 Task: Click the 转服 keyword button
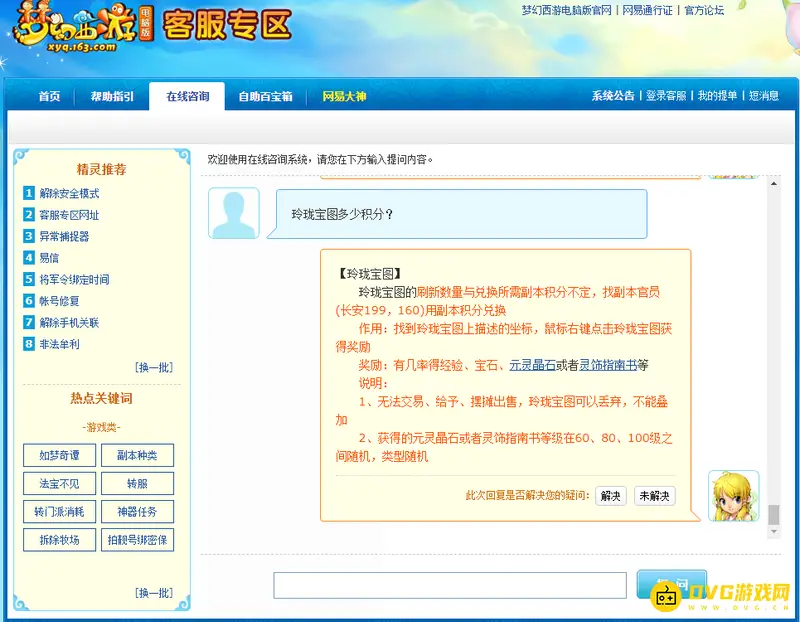[x=137, y=483]
